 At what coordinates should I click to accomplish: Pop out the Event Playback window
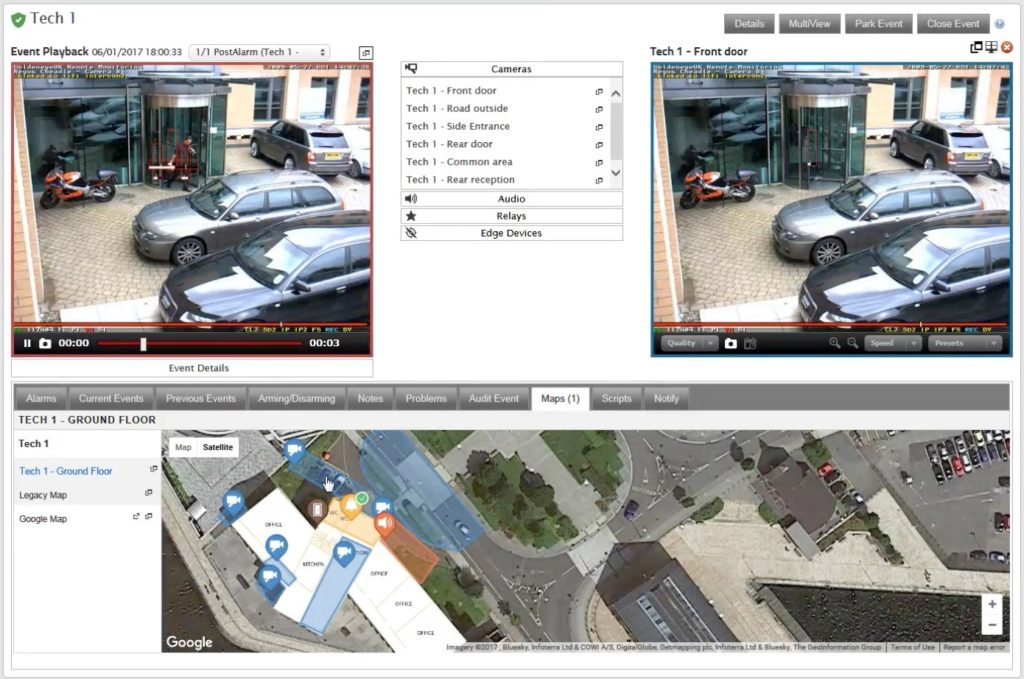pyautogui.click(x=365, y=52)
